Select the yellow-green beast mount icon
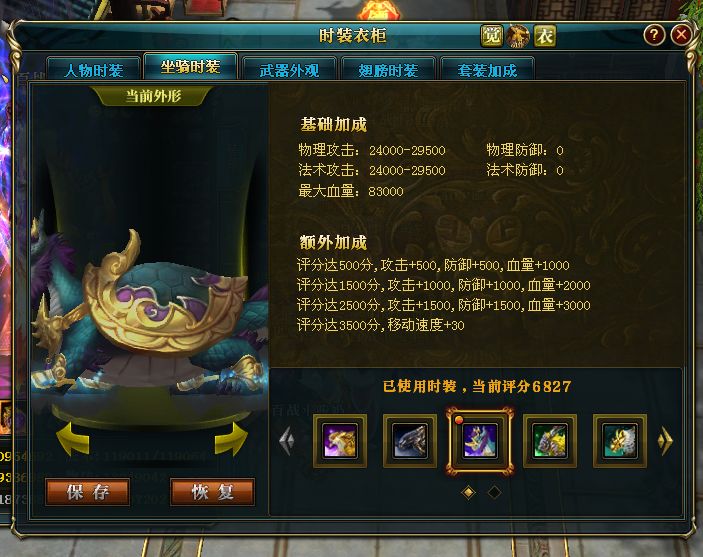The height and width of the screenshot is (557, 703). [x=550, y=441]
